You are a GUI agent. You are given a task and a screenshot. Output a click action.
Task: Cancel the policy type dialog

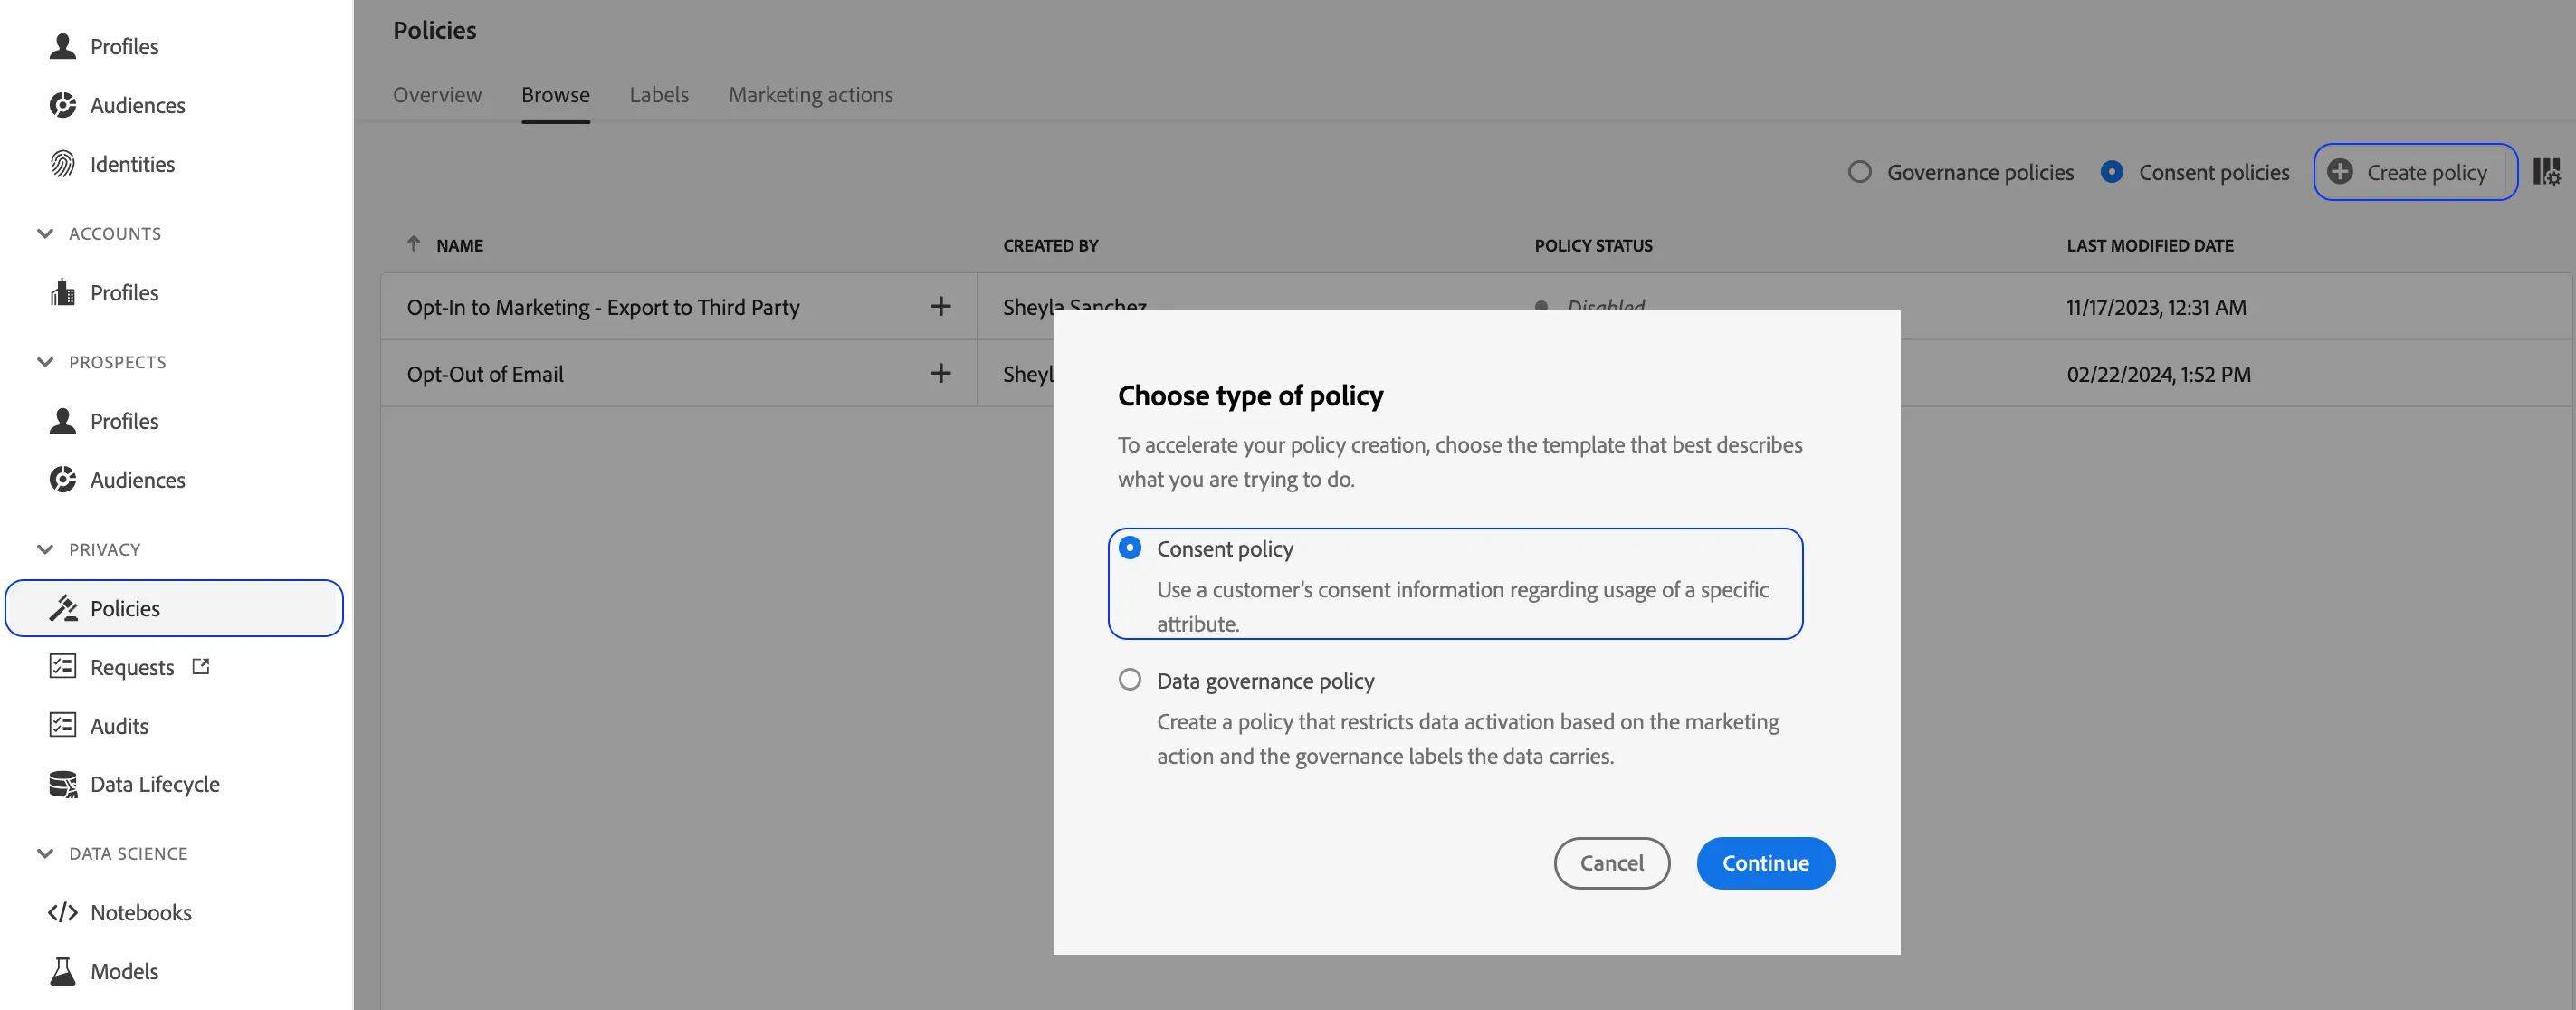[1612, 863]
